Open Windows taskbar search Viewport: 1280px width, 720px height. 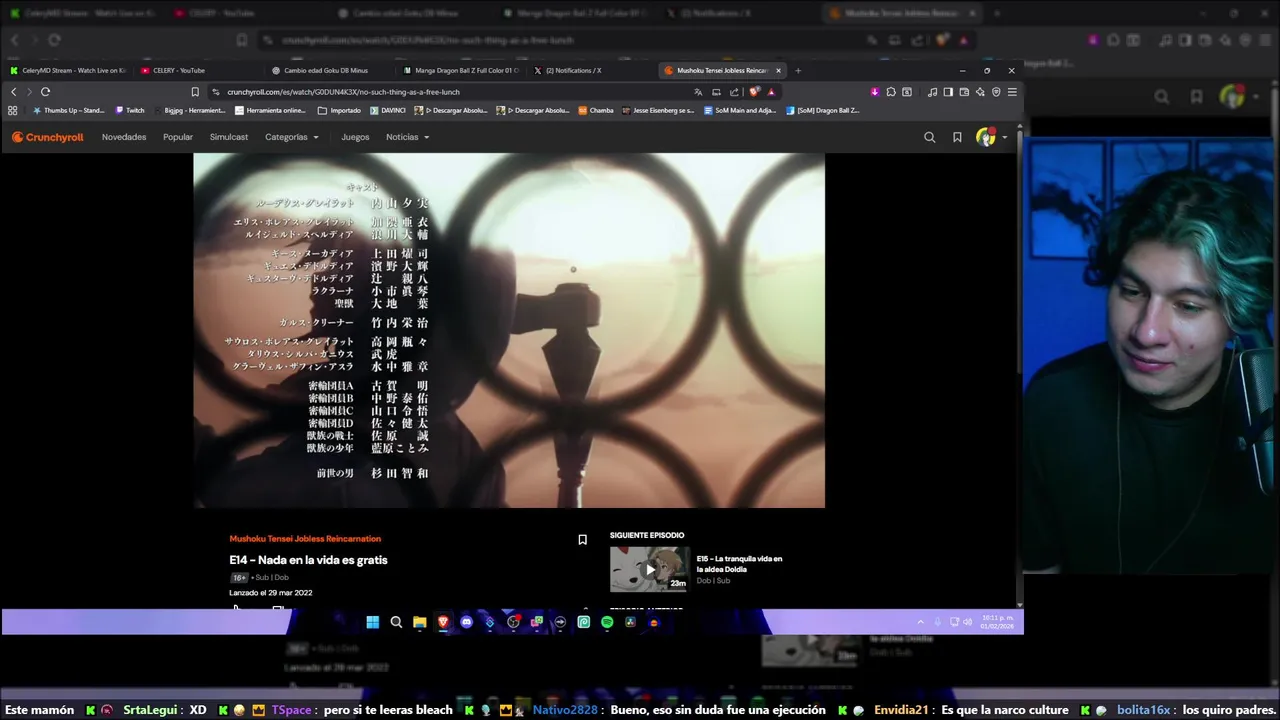pyautogui.click(x=396, y=622)
